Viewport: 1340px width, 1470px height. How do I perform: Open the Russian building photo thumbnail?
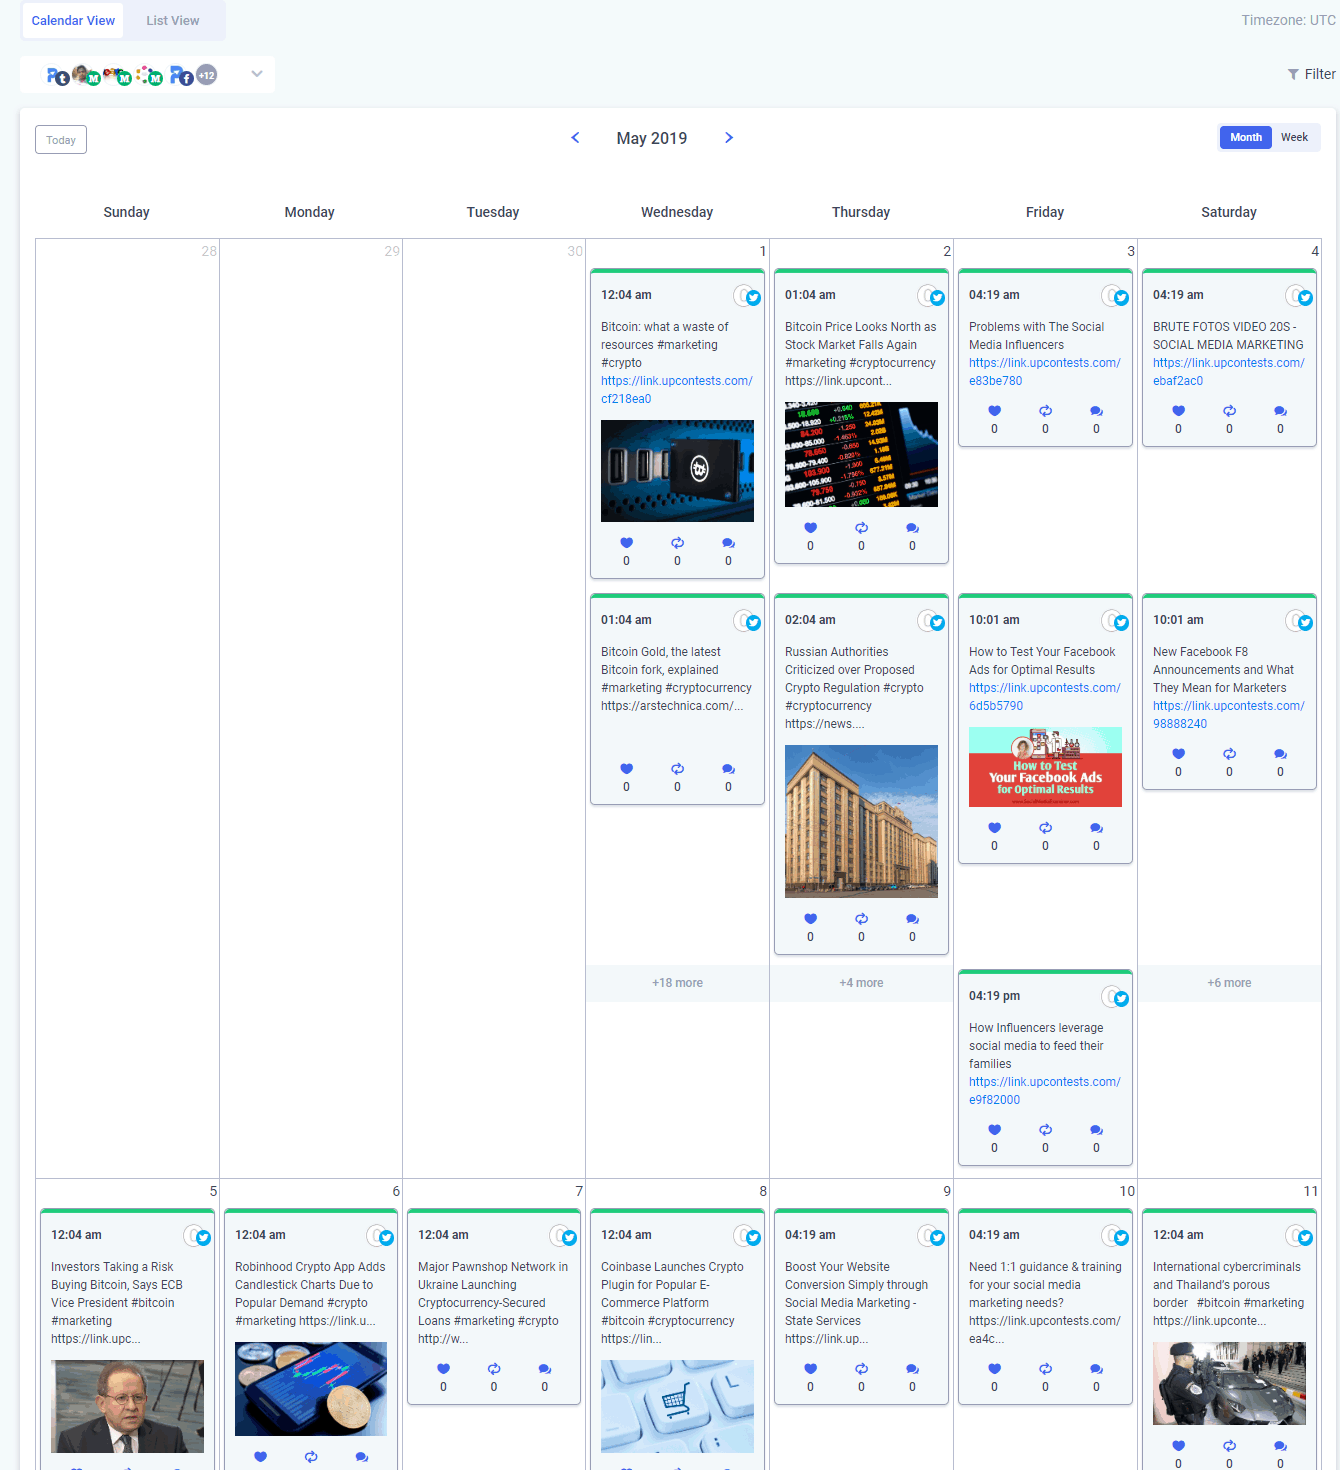pyautogui.click(x=861, y=821)
